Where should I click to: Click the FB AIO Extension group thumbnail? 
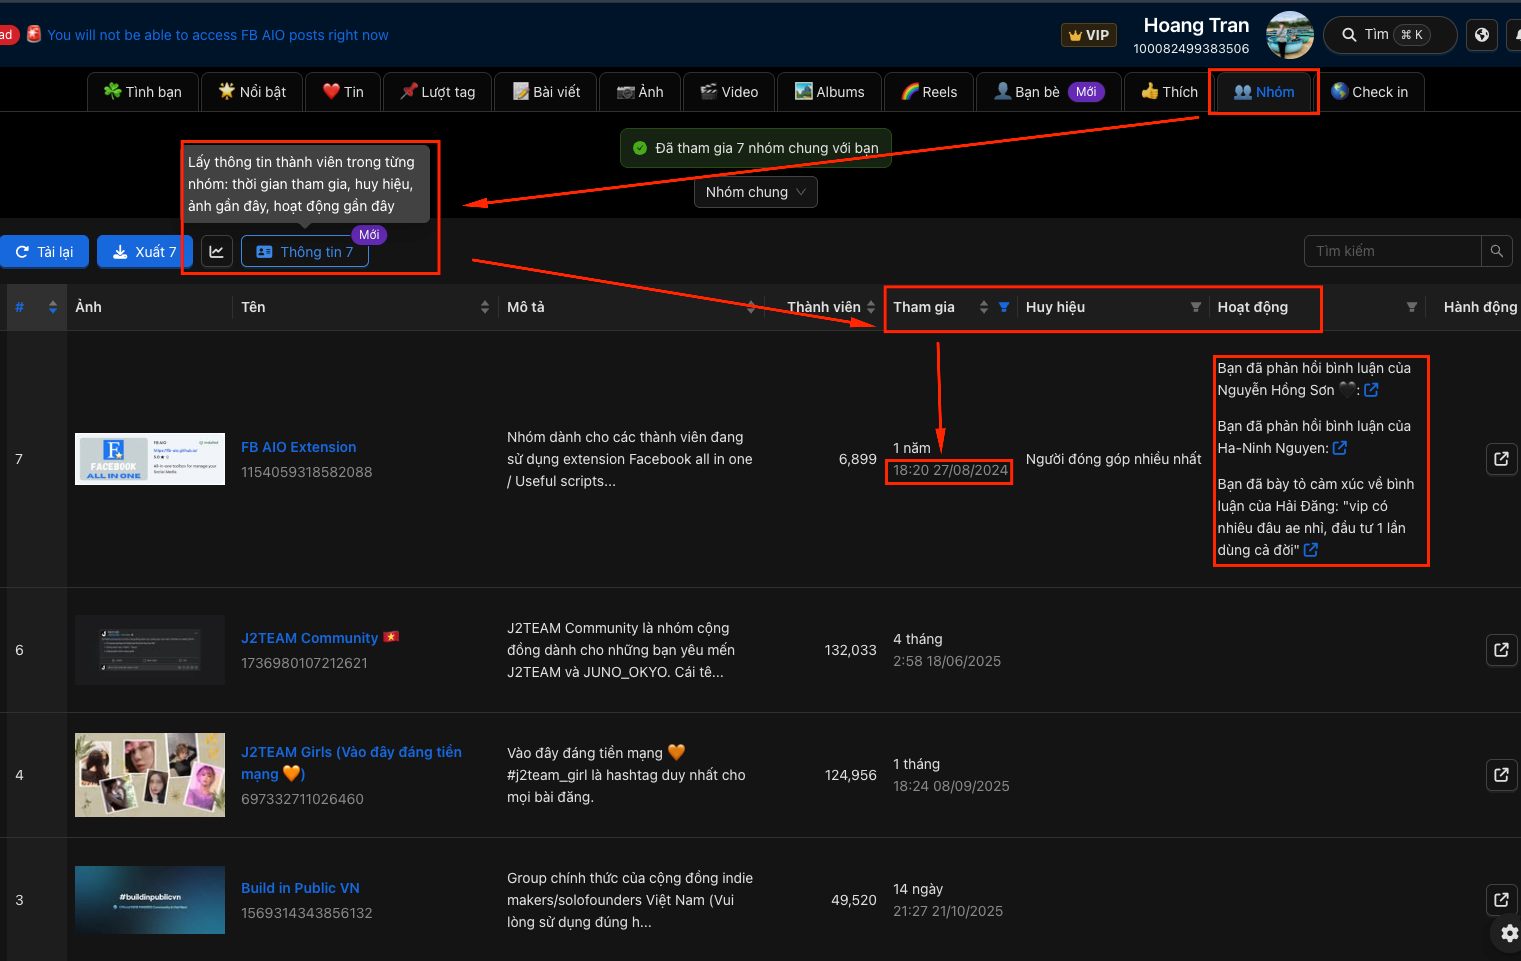pos(150,459)
